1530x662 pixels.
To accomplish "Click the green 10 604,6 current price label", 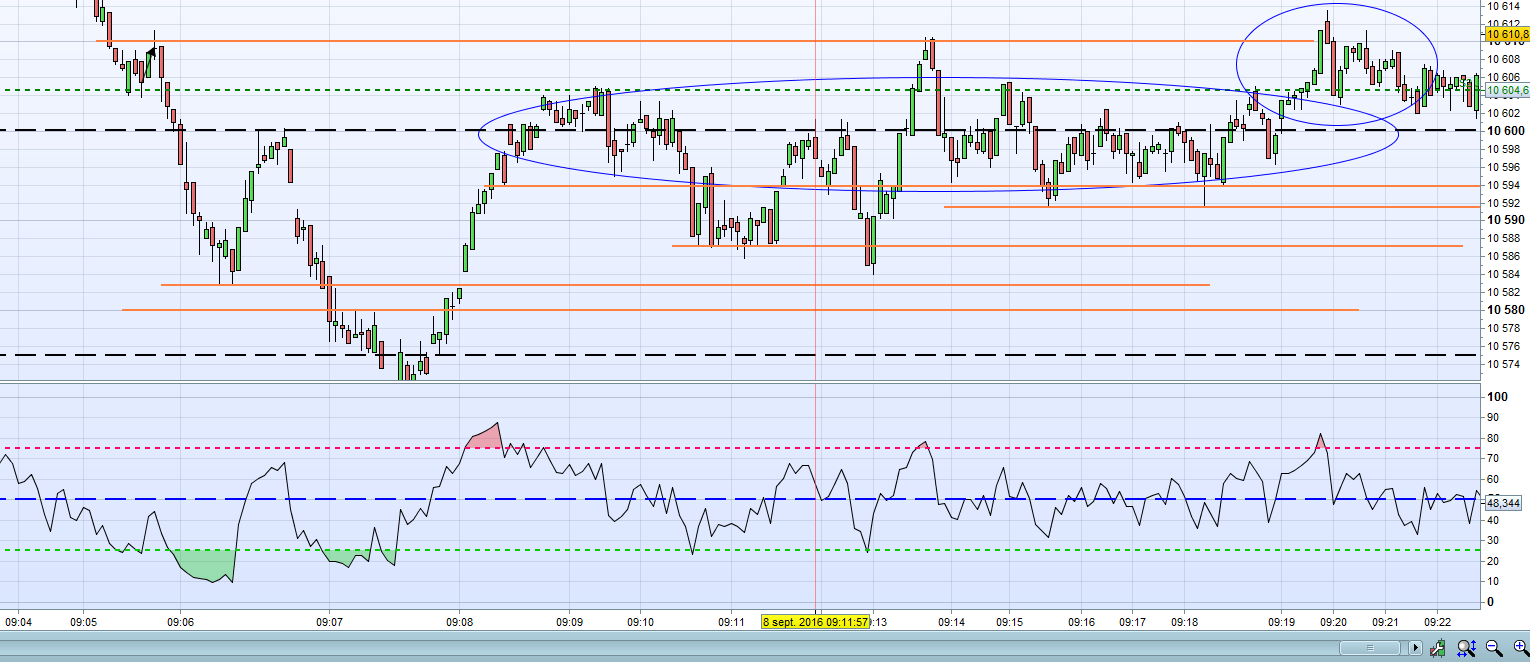I will pos(1507,90).
